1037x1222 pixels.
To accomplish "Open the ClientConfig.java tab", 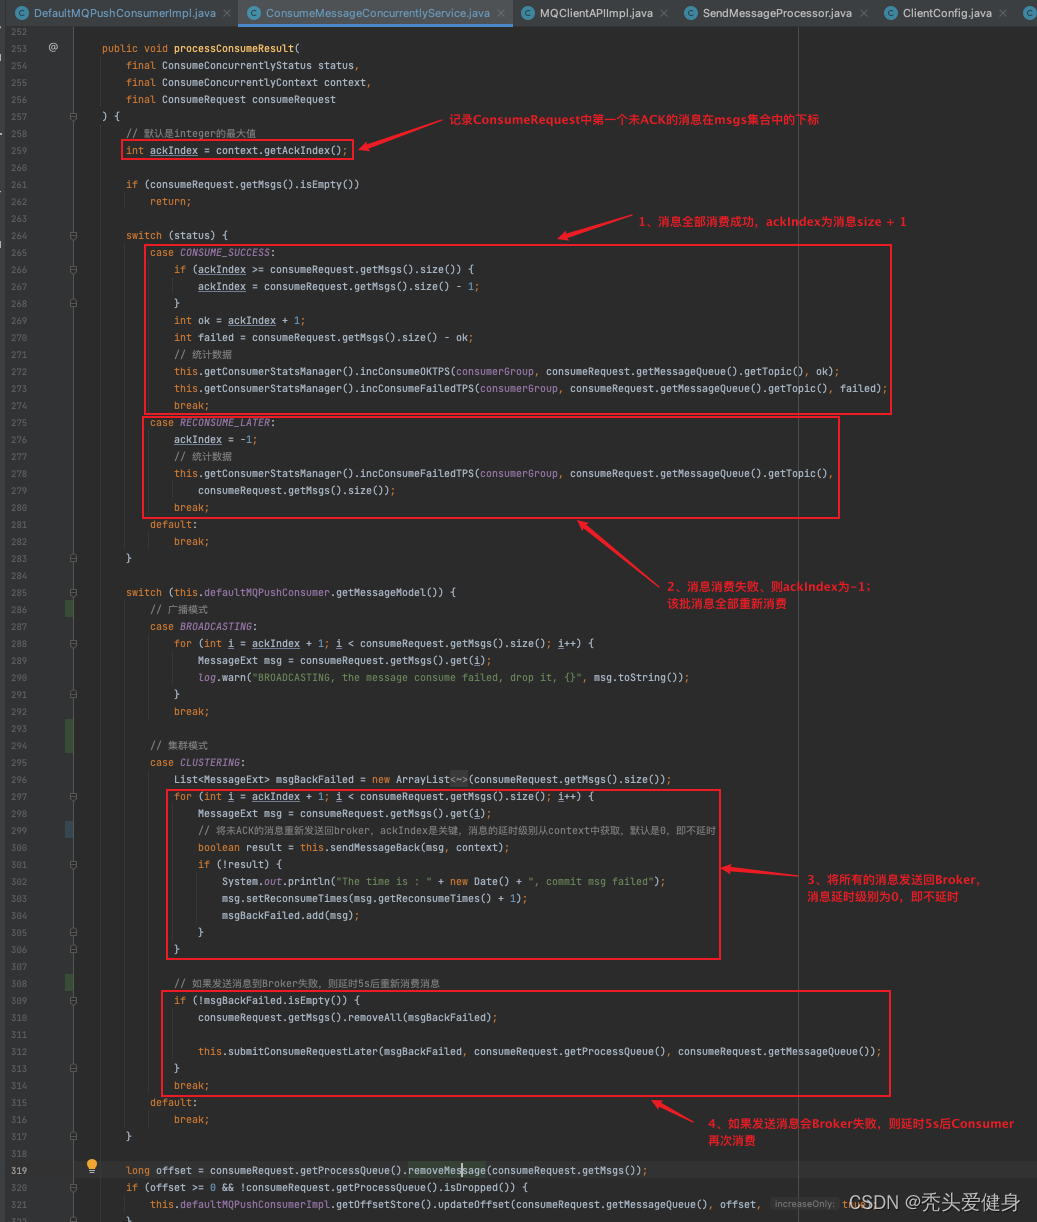I will (x=946, y=13).
